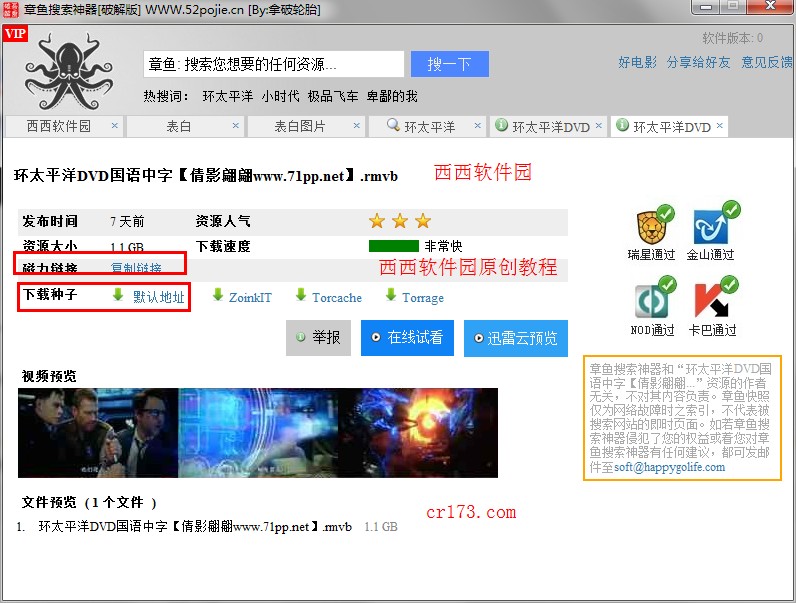796x603 pixels.
Task: Click the NOD passed icon
Action: 655,297
